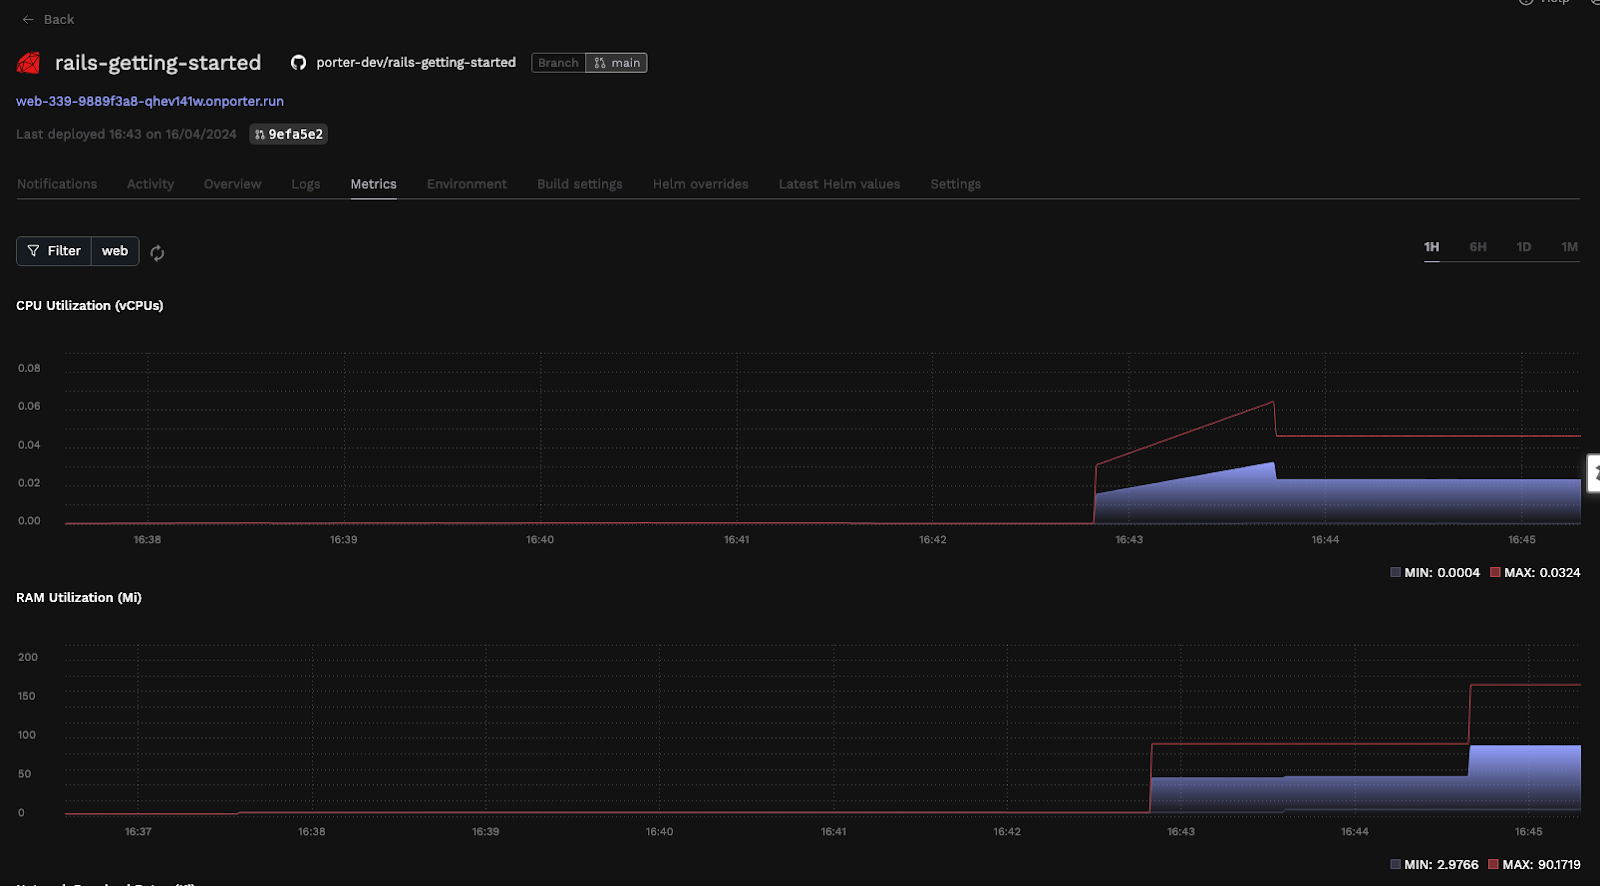Click the Filter funnel icon
This screenshot has width=1600, height=886.
(34, 251)
